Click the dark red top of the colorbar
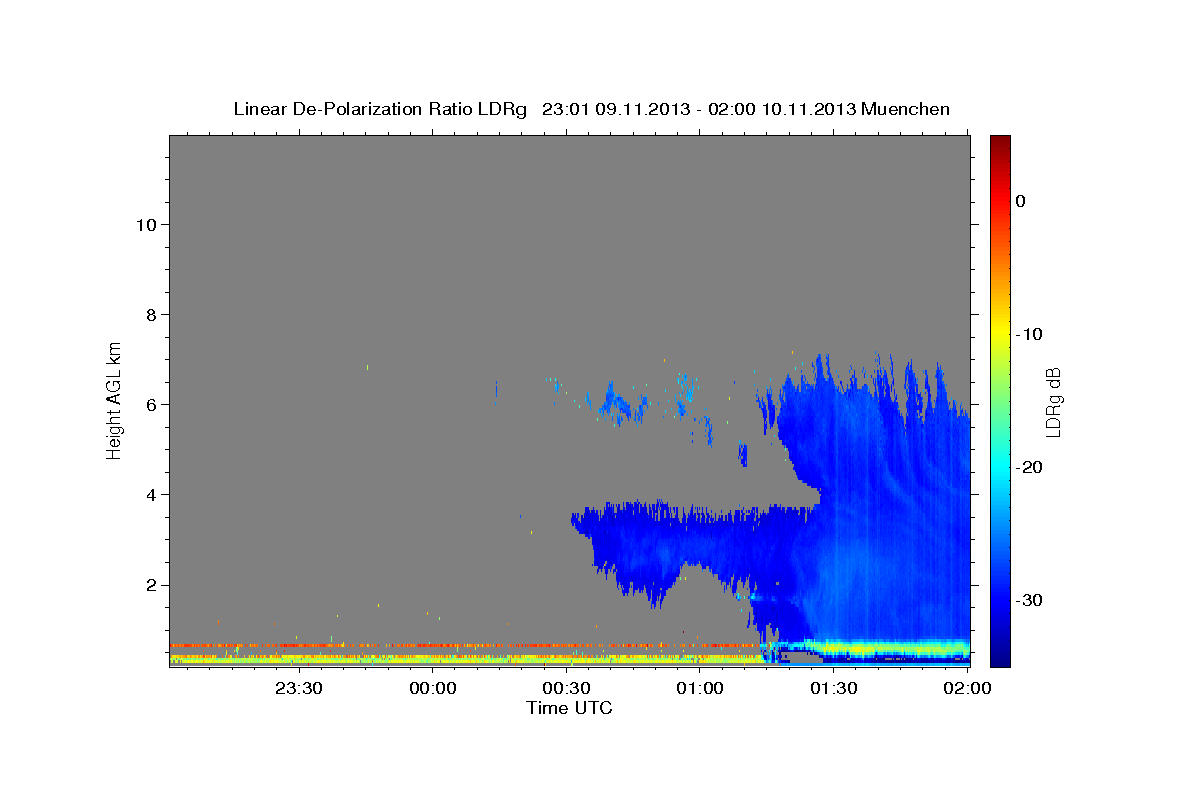 click(1000, 142)
